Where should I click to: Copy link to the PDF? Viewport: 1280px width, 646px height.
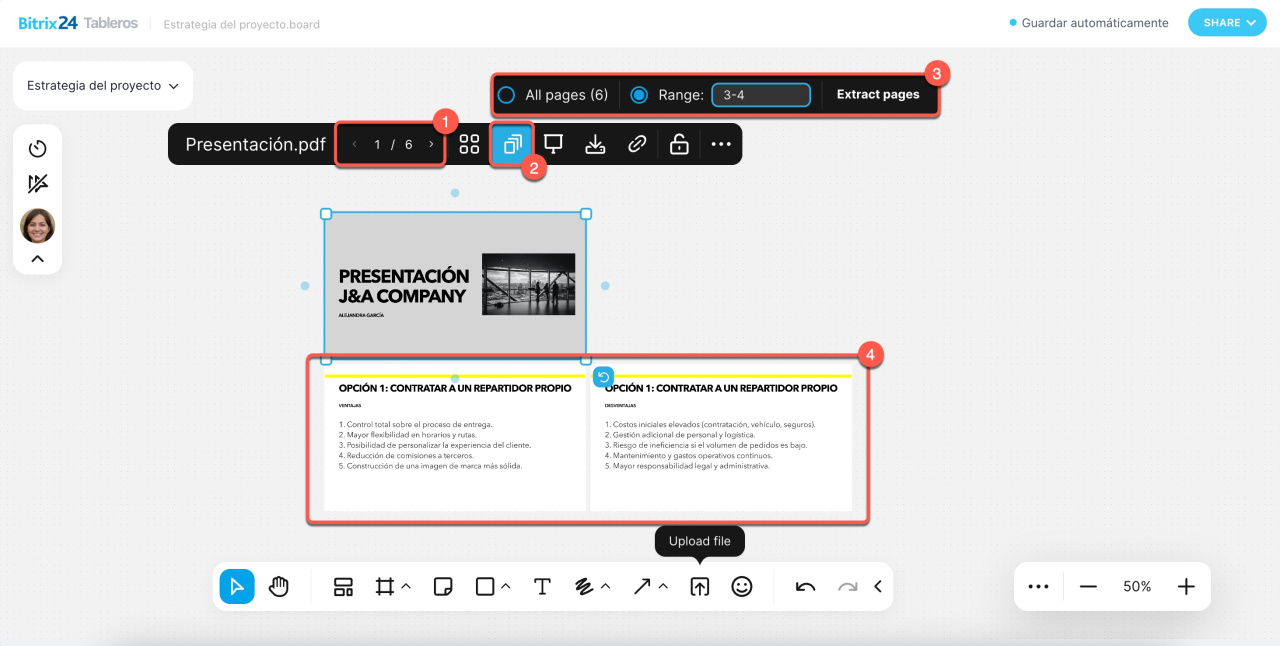click(x=637, y=144)
